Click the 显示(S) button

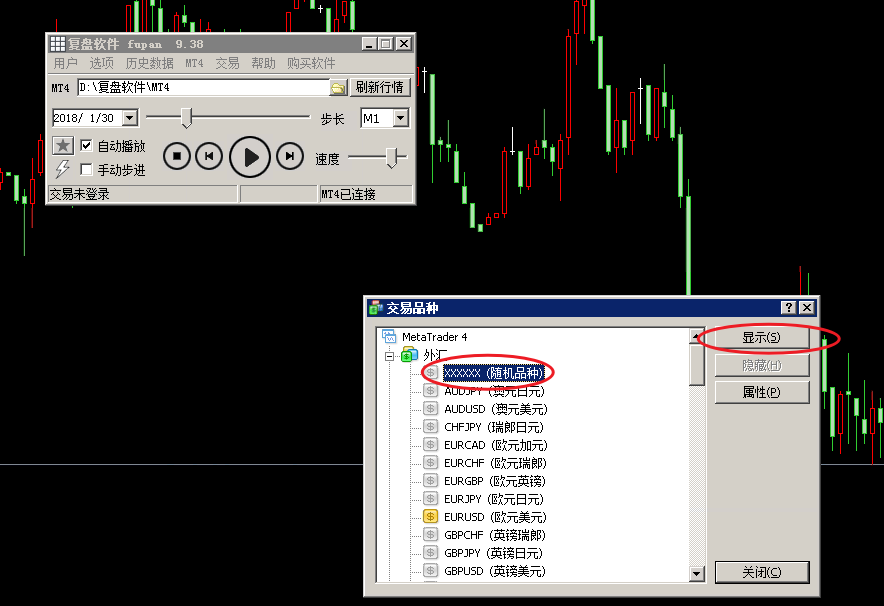[761, 338]
